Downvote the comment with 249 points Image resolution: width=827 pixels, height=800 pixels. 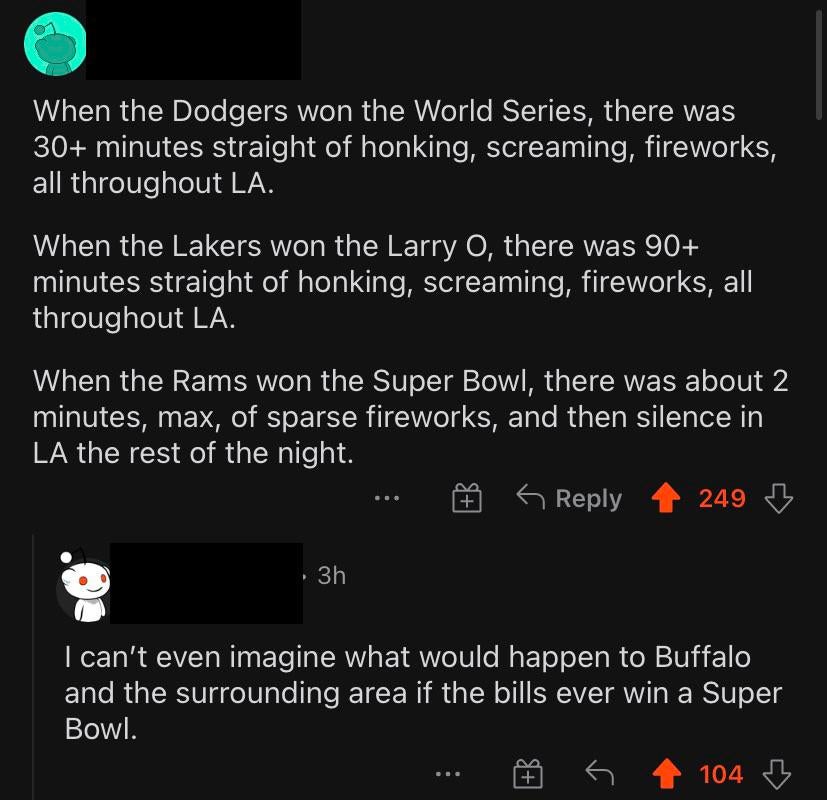click(x=778, y=498)
